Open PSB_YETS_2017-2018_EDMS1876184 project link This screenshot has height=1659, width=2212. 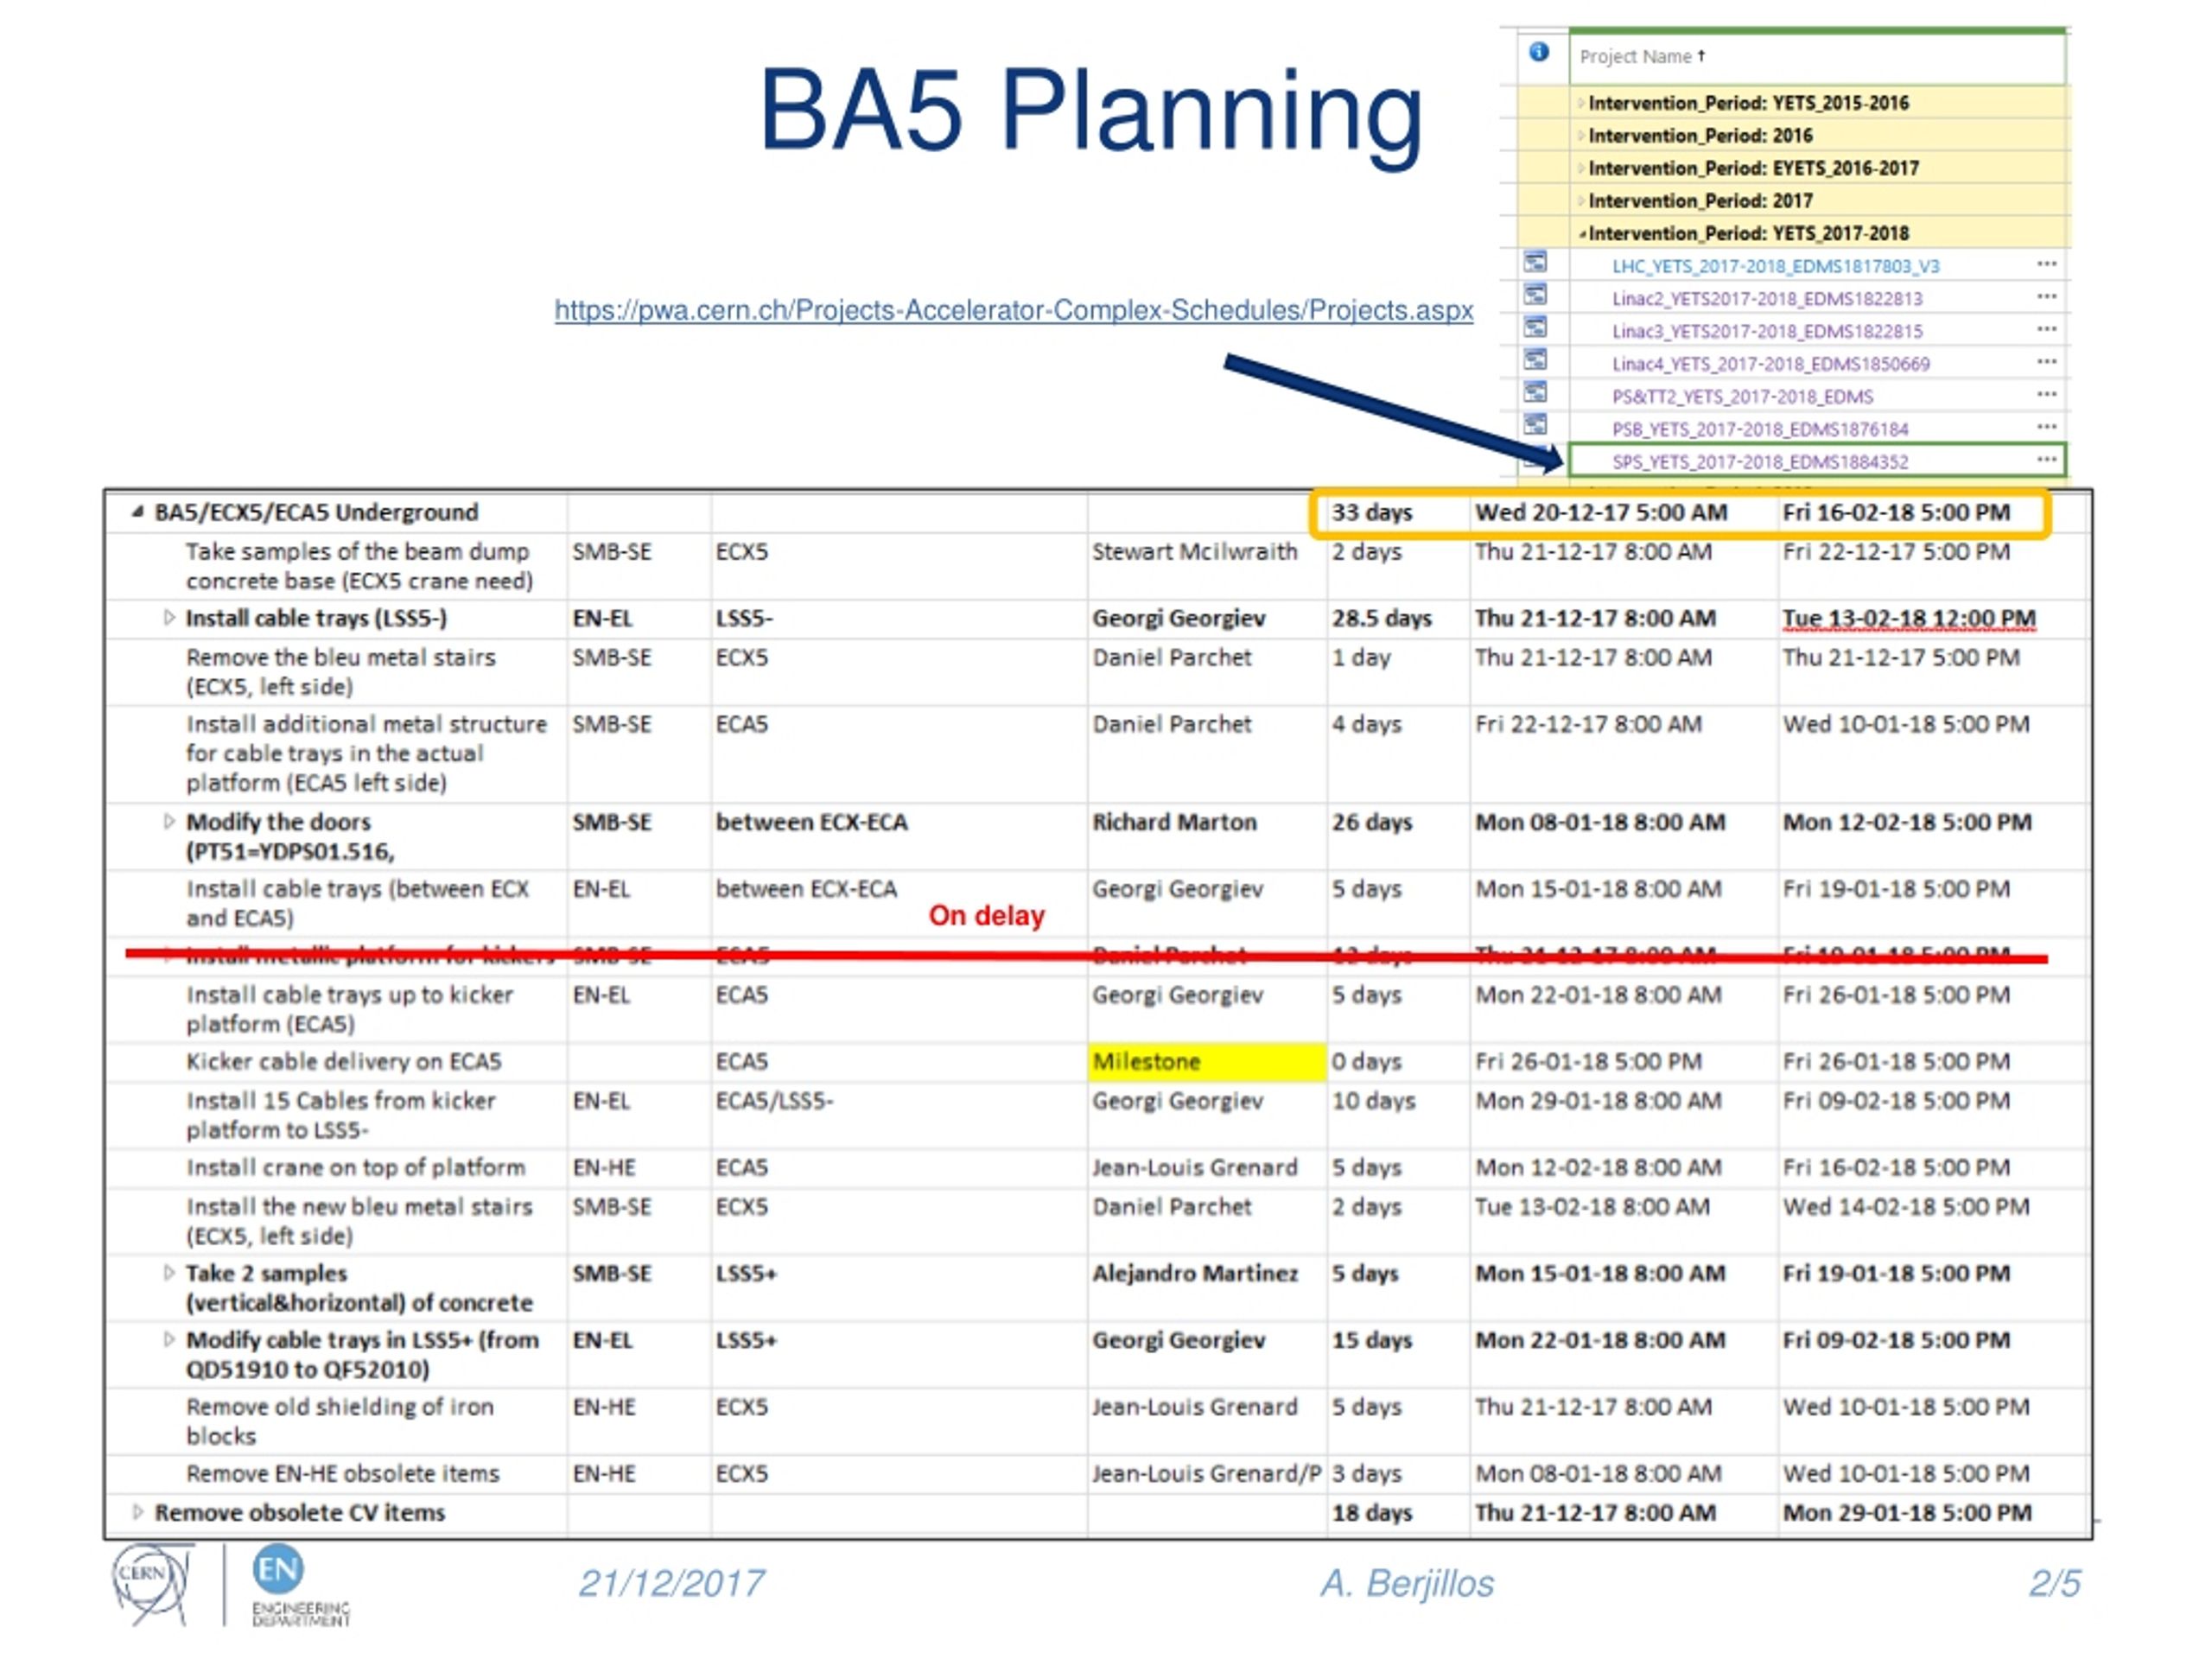click(x=1759, y=429)
